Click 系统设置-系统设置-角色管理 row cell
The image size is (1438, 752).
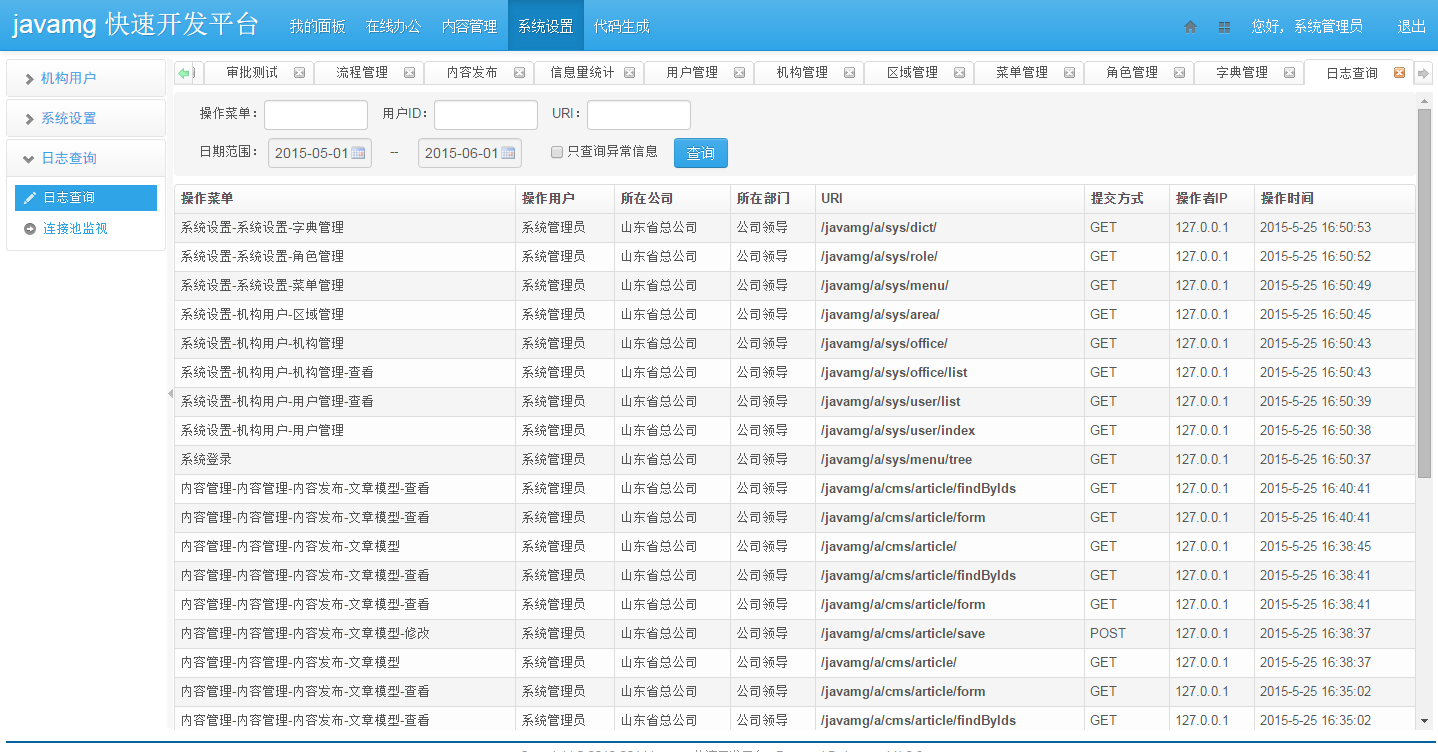345,257
